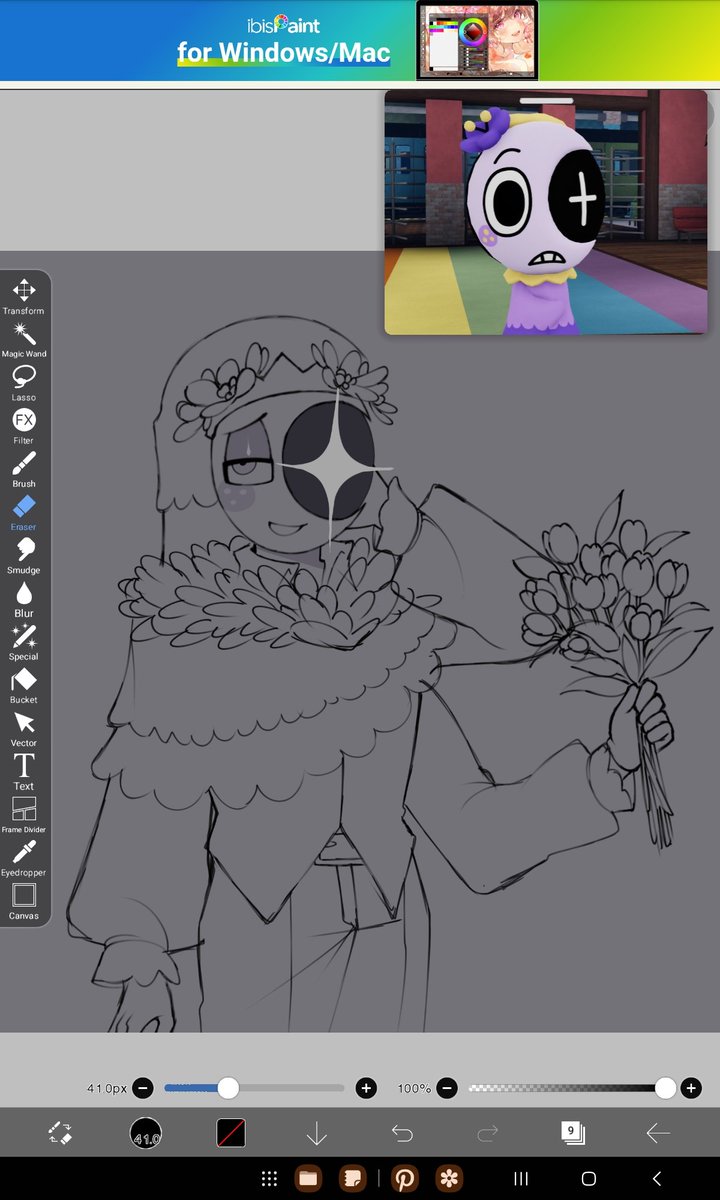Tap the ad's laptop preview image

477,40
